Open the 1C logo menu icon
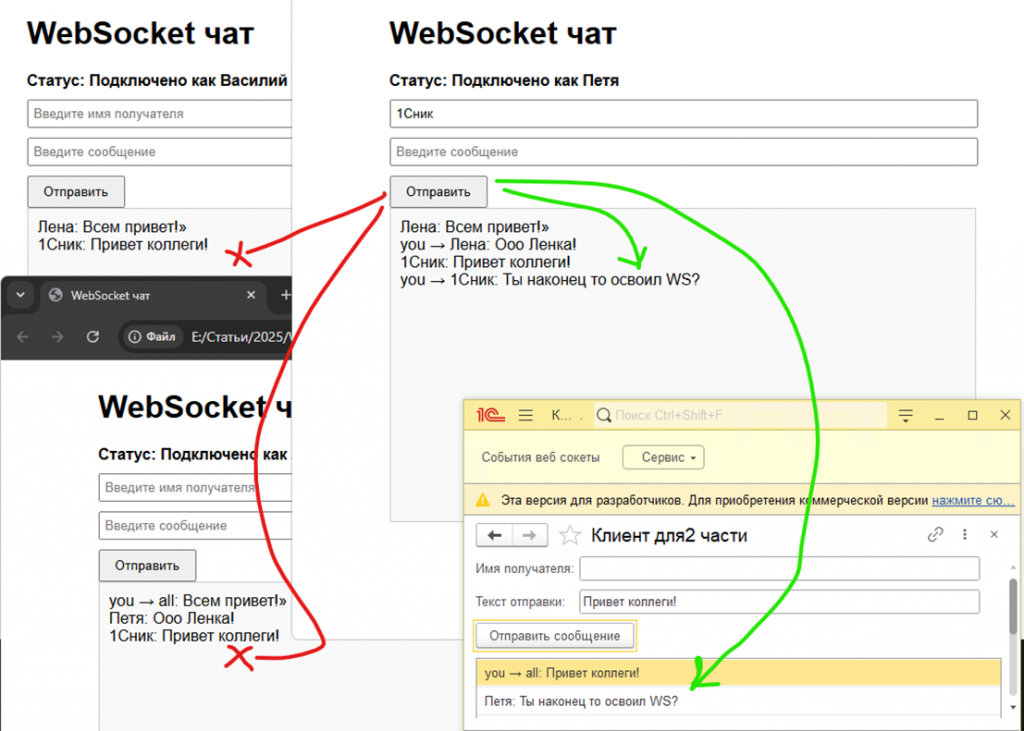The width and height of the screenshot is (1024, 731). [x=490, y=415]
